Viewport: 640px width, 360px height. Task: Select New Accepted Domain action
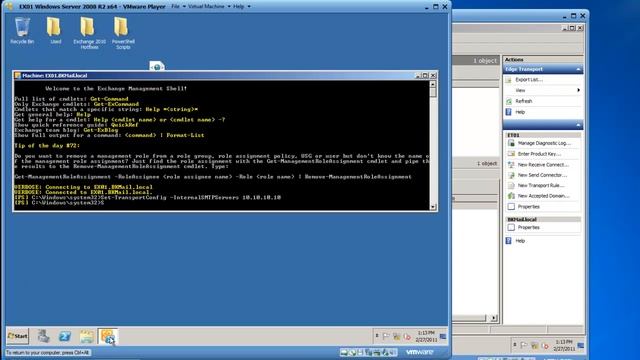click(543, 196)
